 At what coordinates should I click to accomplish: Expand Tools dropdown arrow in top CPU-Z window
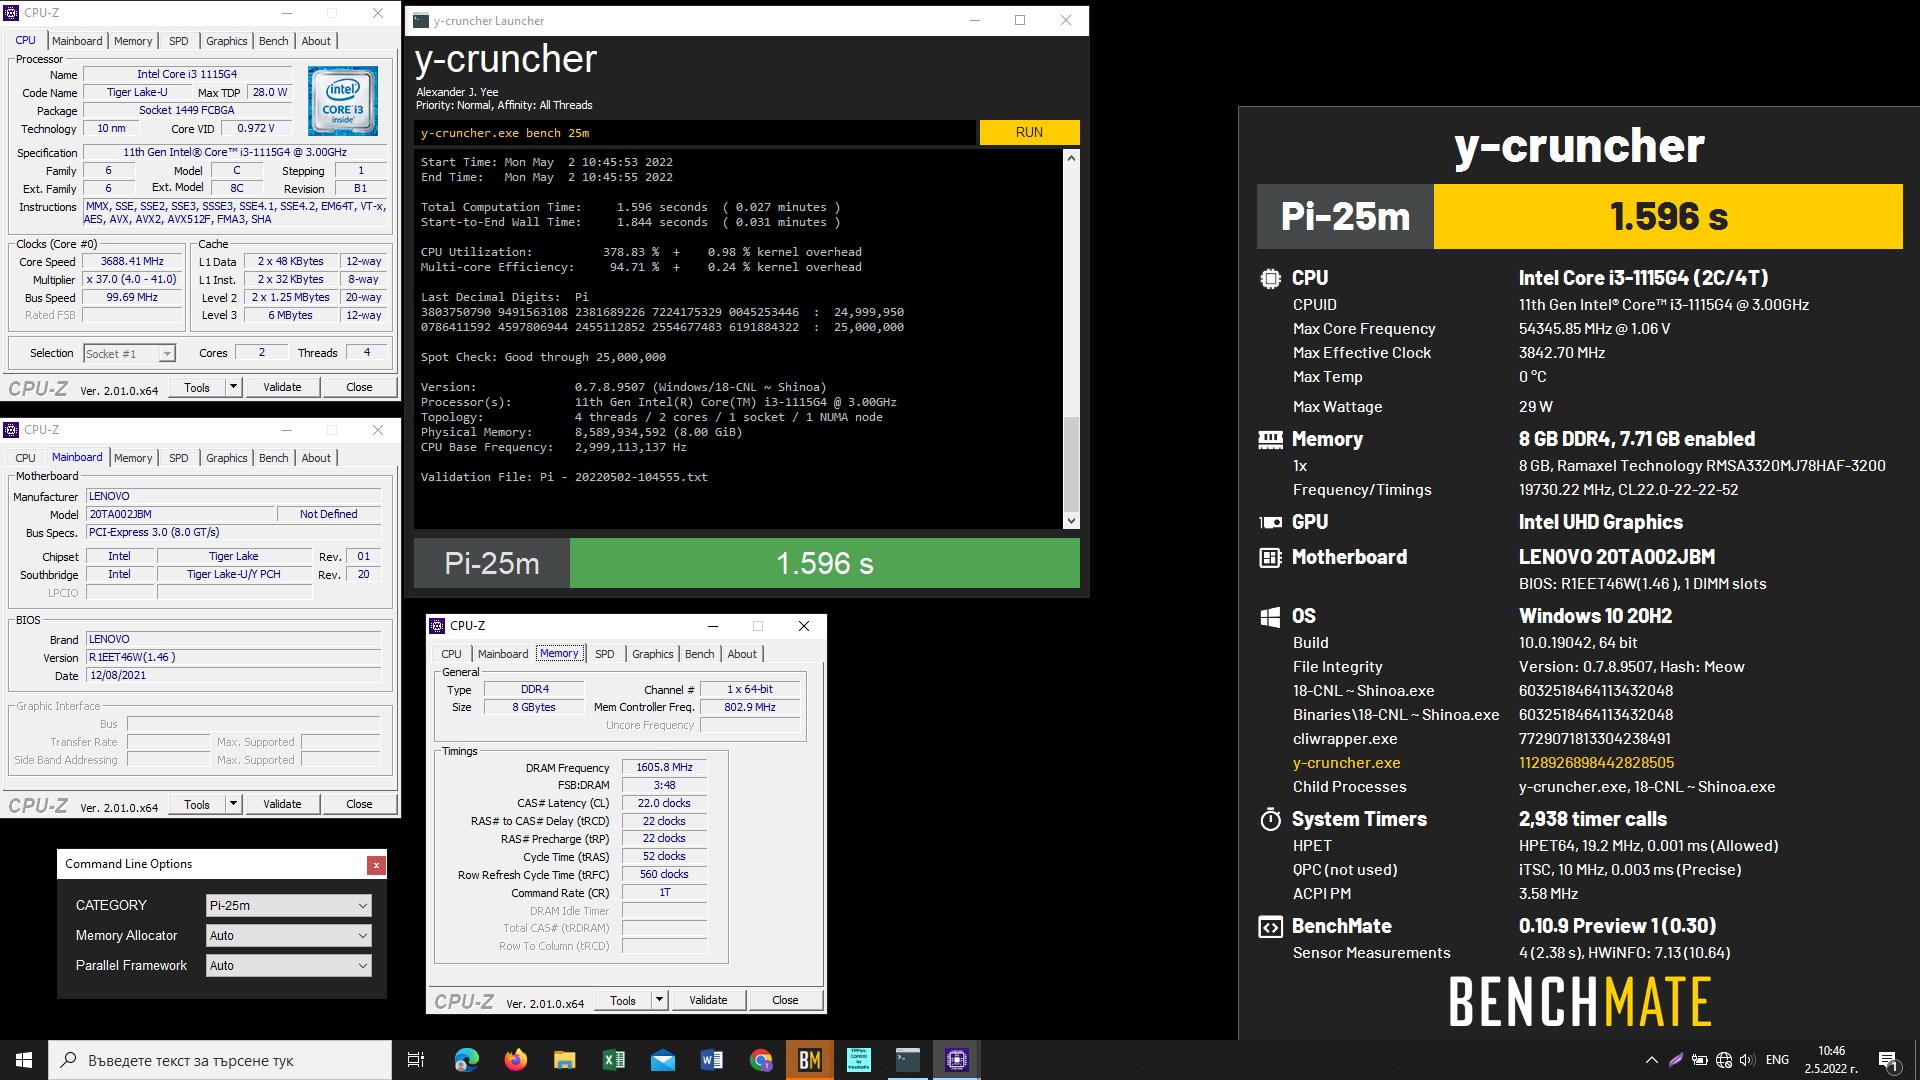234,387
